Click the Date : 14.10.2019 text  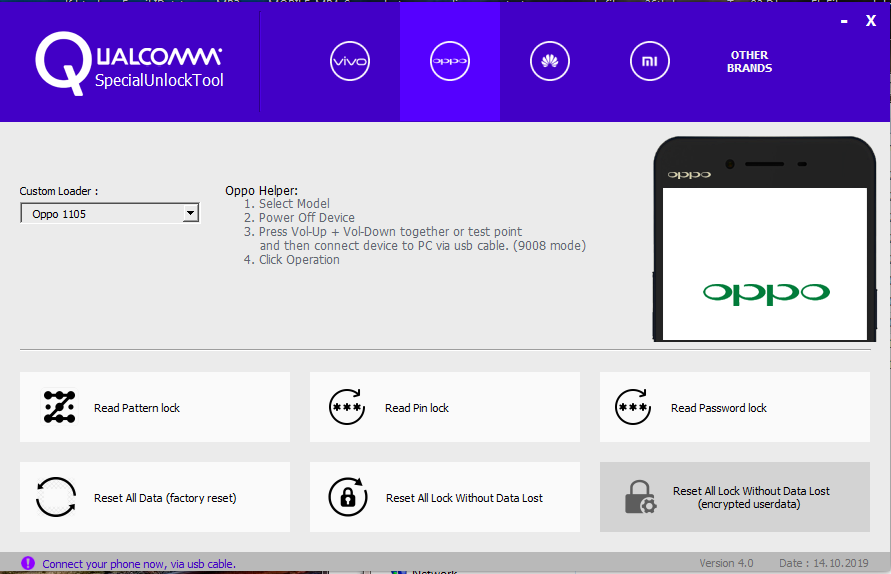pyautogui.click(x=823, y=563)
